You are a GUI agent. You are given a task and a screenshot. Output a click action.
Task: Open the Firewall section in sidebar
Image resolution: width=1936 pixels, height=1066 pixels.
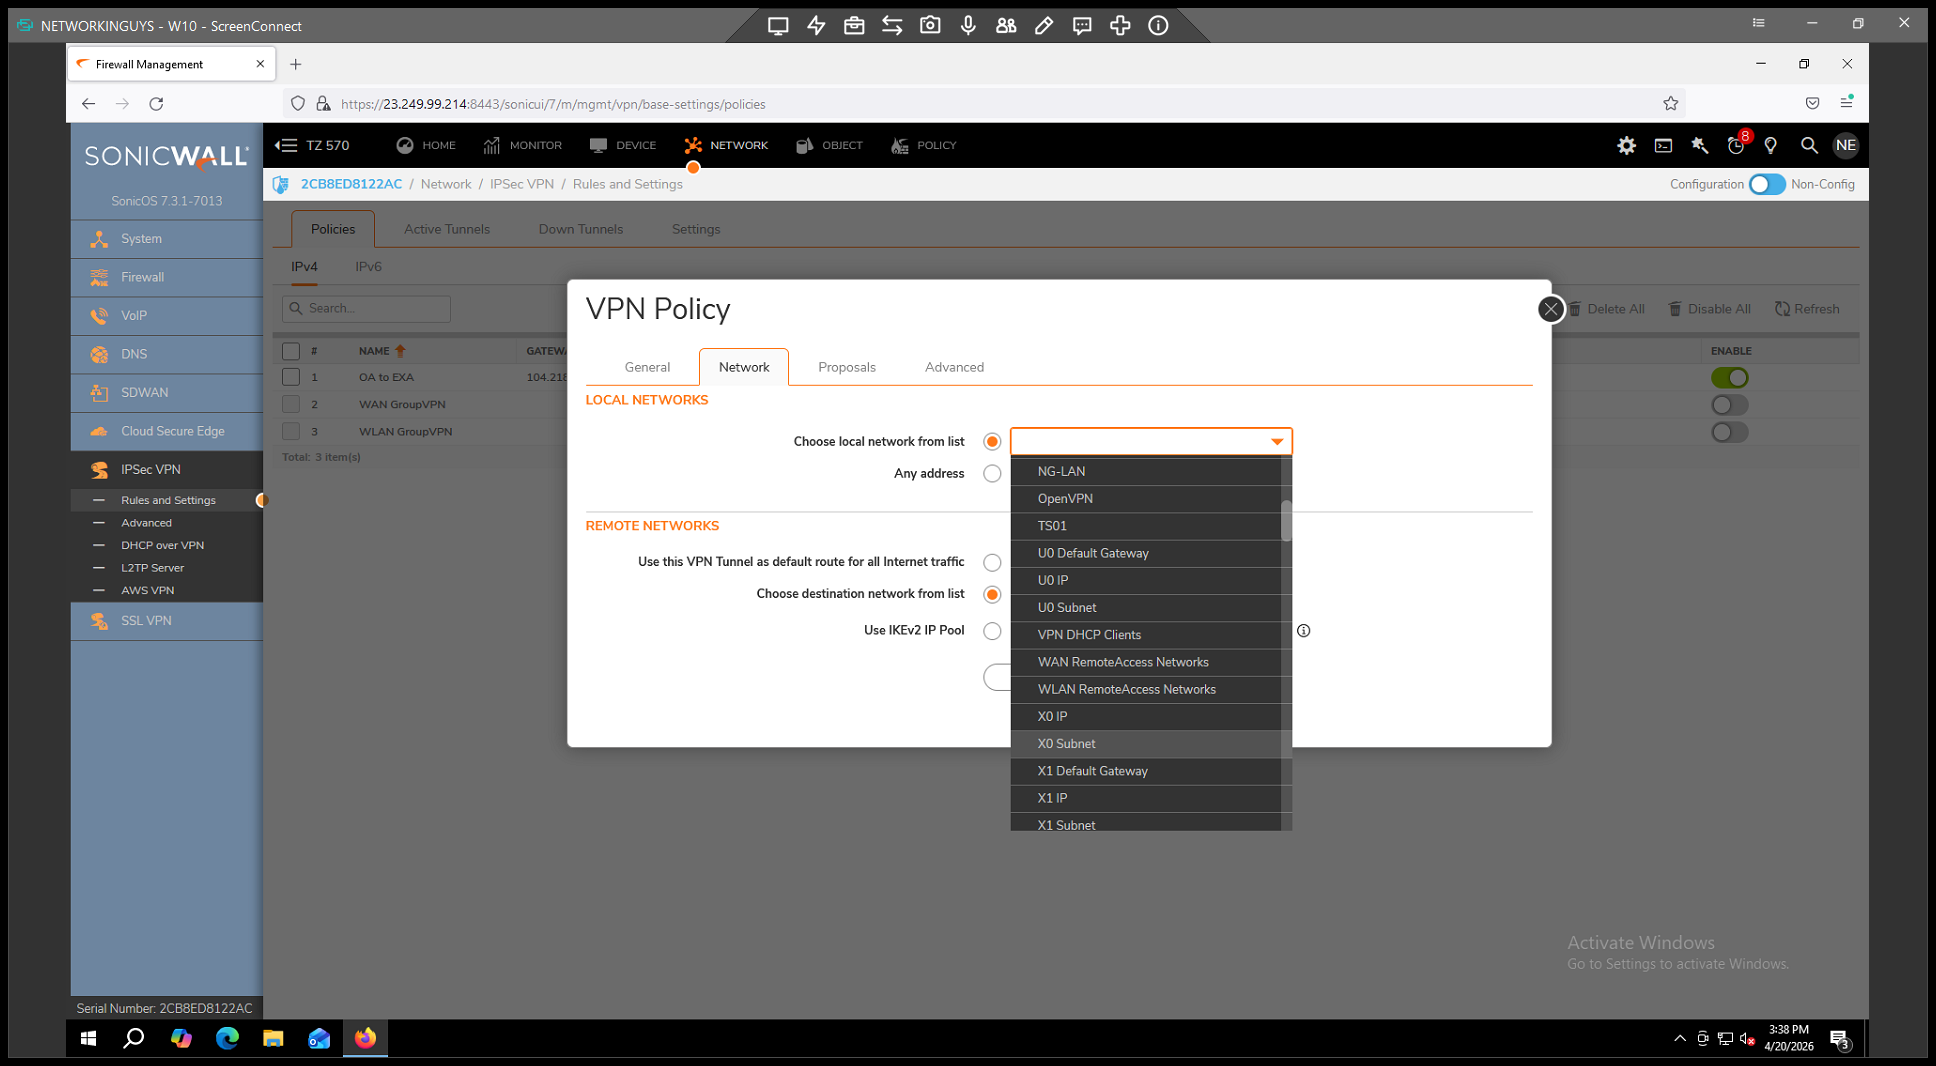click(x=142, y=277)
